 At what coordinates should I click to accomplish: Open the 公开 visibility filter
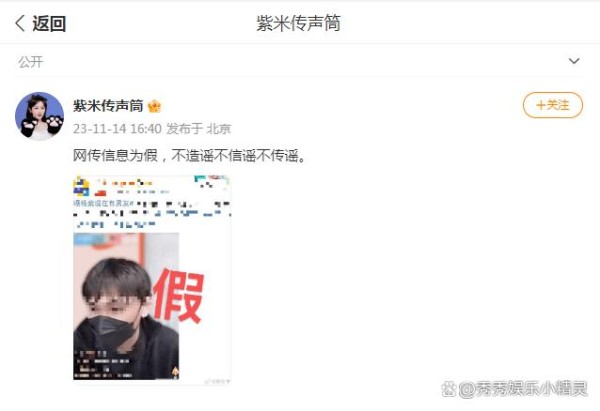(x=31, y=62)
